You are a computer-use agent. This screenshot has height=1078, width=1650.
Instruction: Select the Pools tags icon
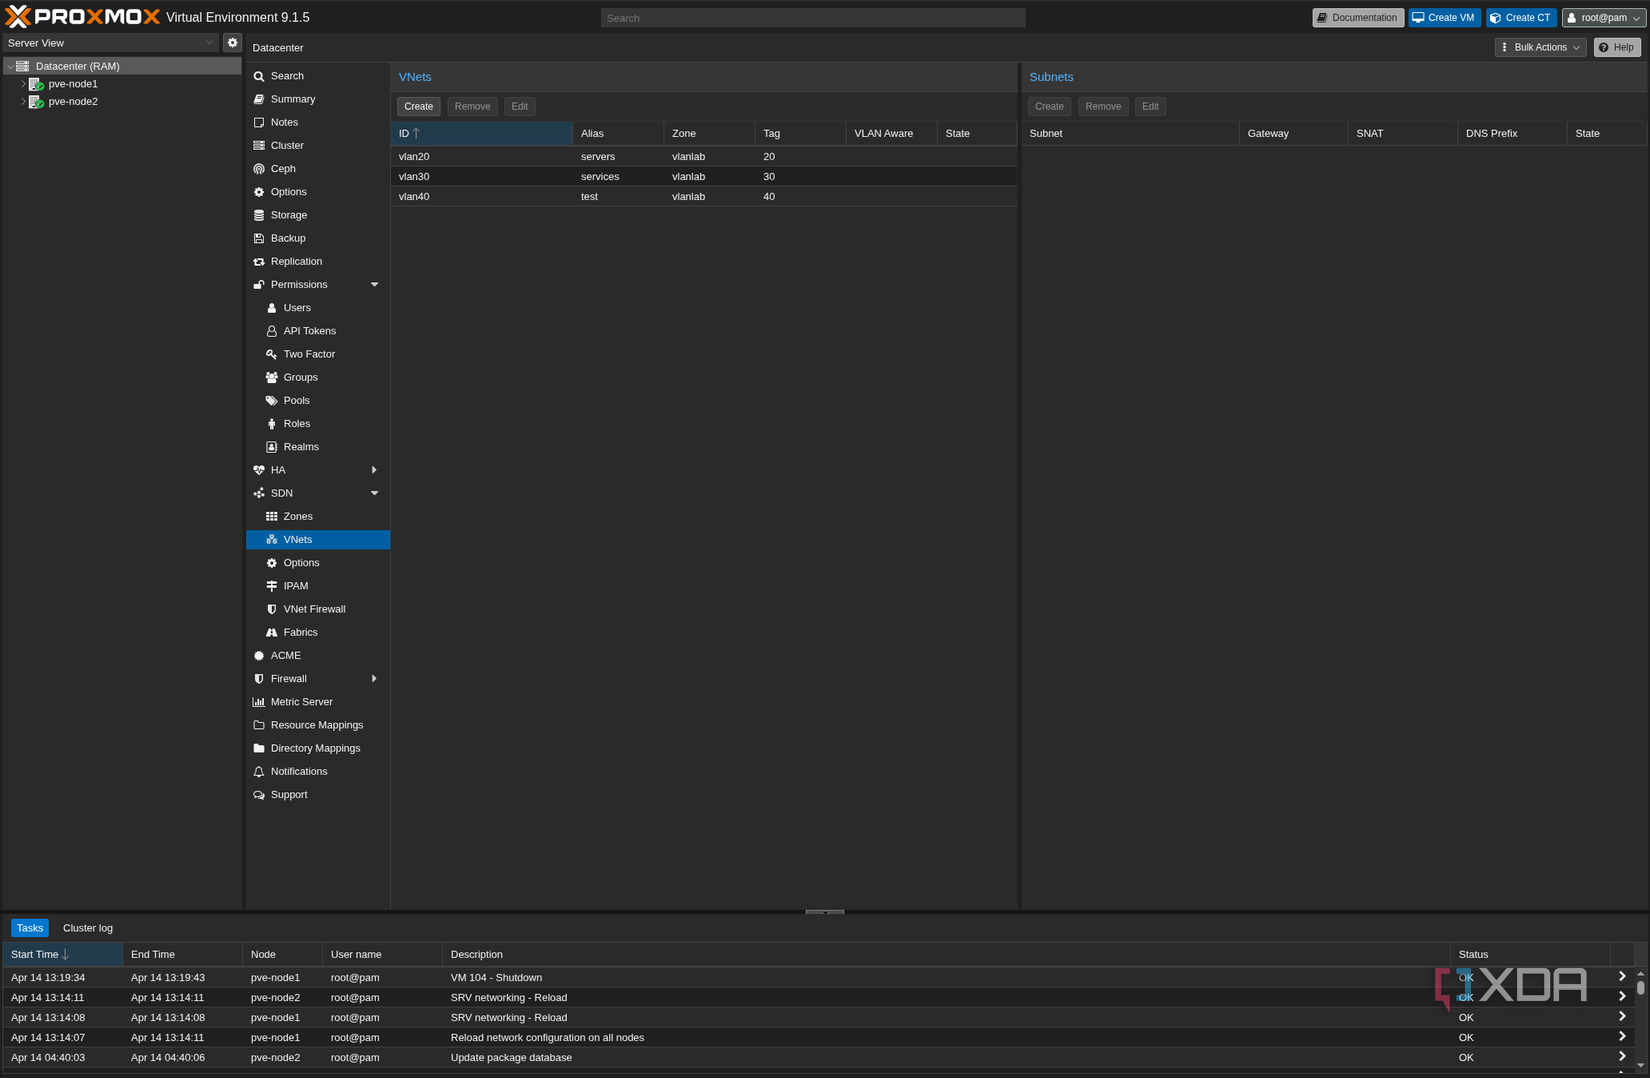(x=271, y=401)
